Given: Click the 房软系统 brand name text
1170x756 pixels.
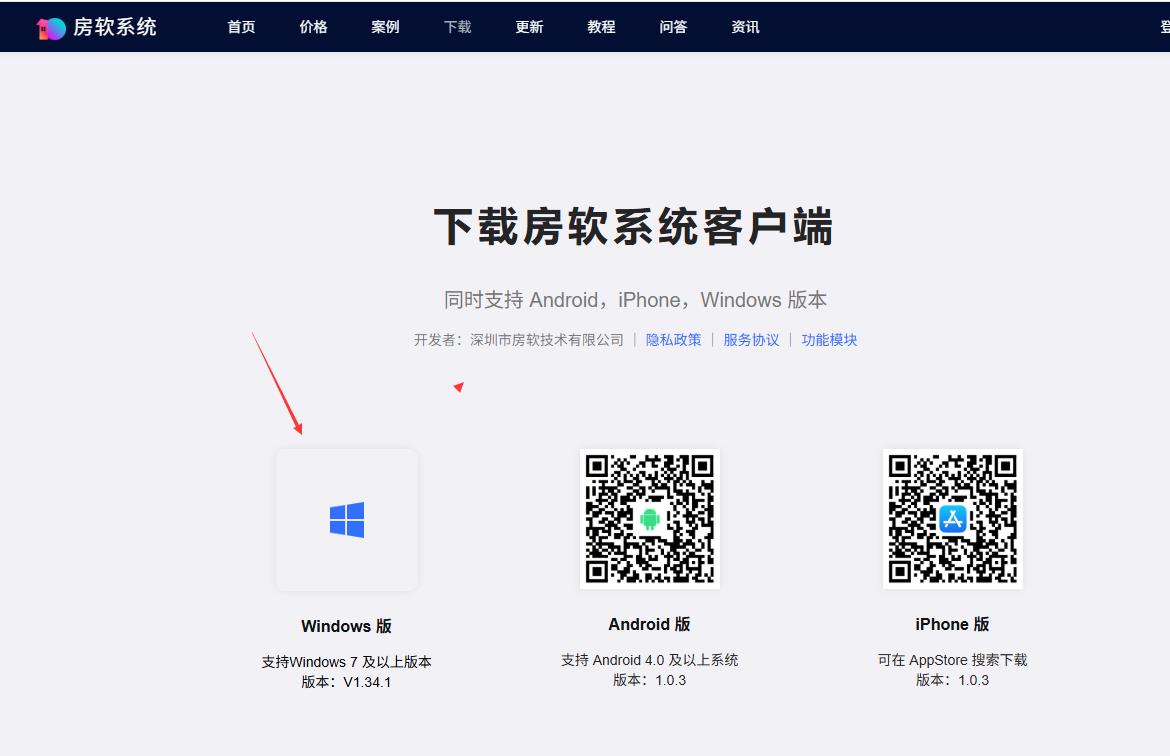Looking at the screenshot, I should pyautogui.click(x=115, y=27).
